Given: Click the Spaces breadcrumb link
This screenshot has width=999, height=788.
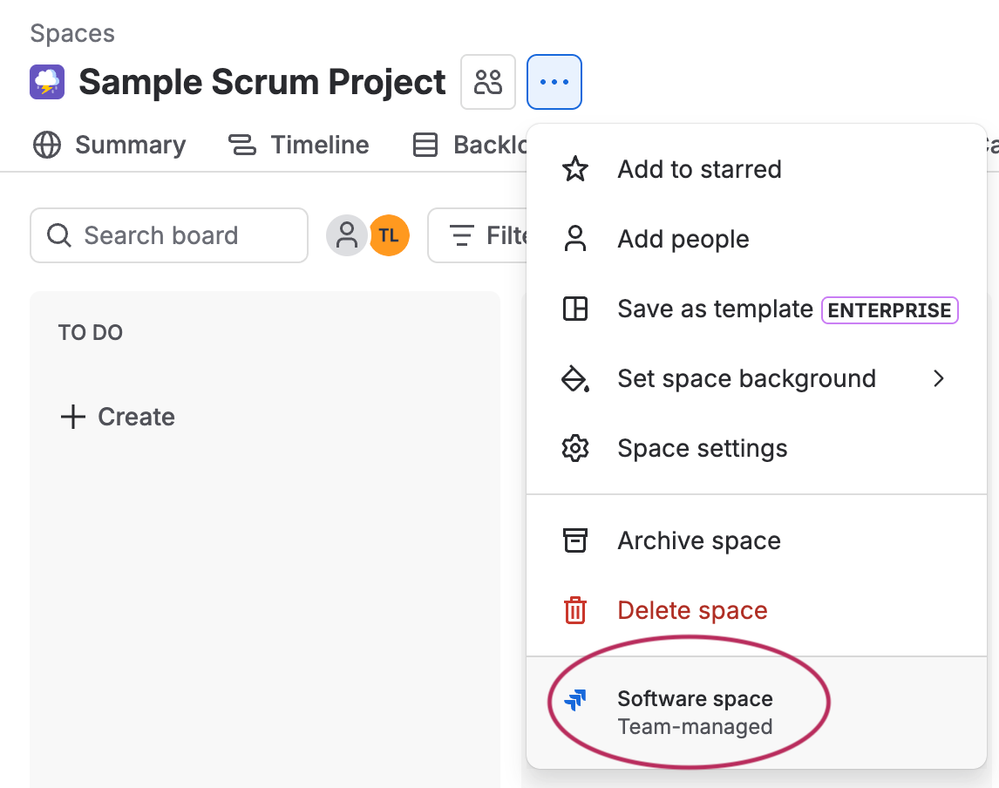Looking at the screenshot, I should 72,33.
